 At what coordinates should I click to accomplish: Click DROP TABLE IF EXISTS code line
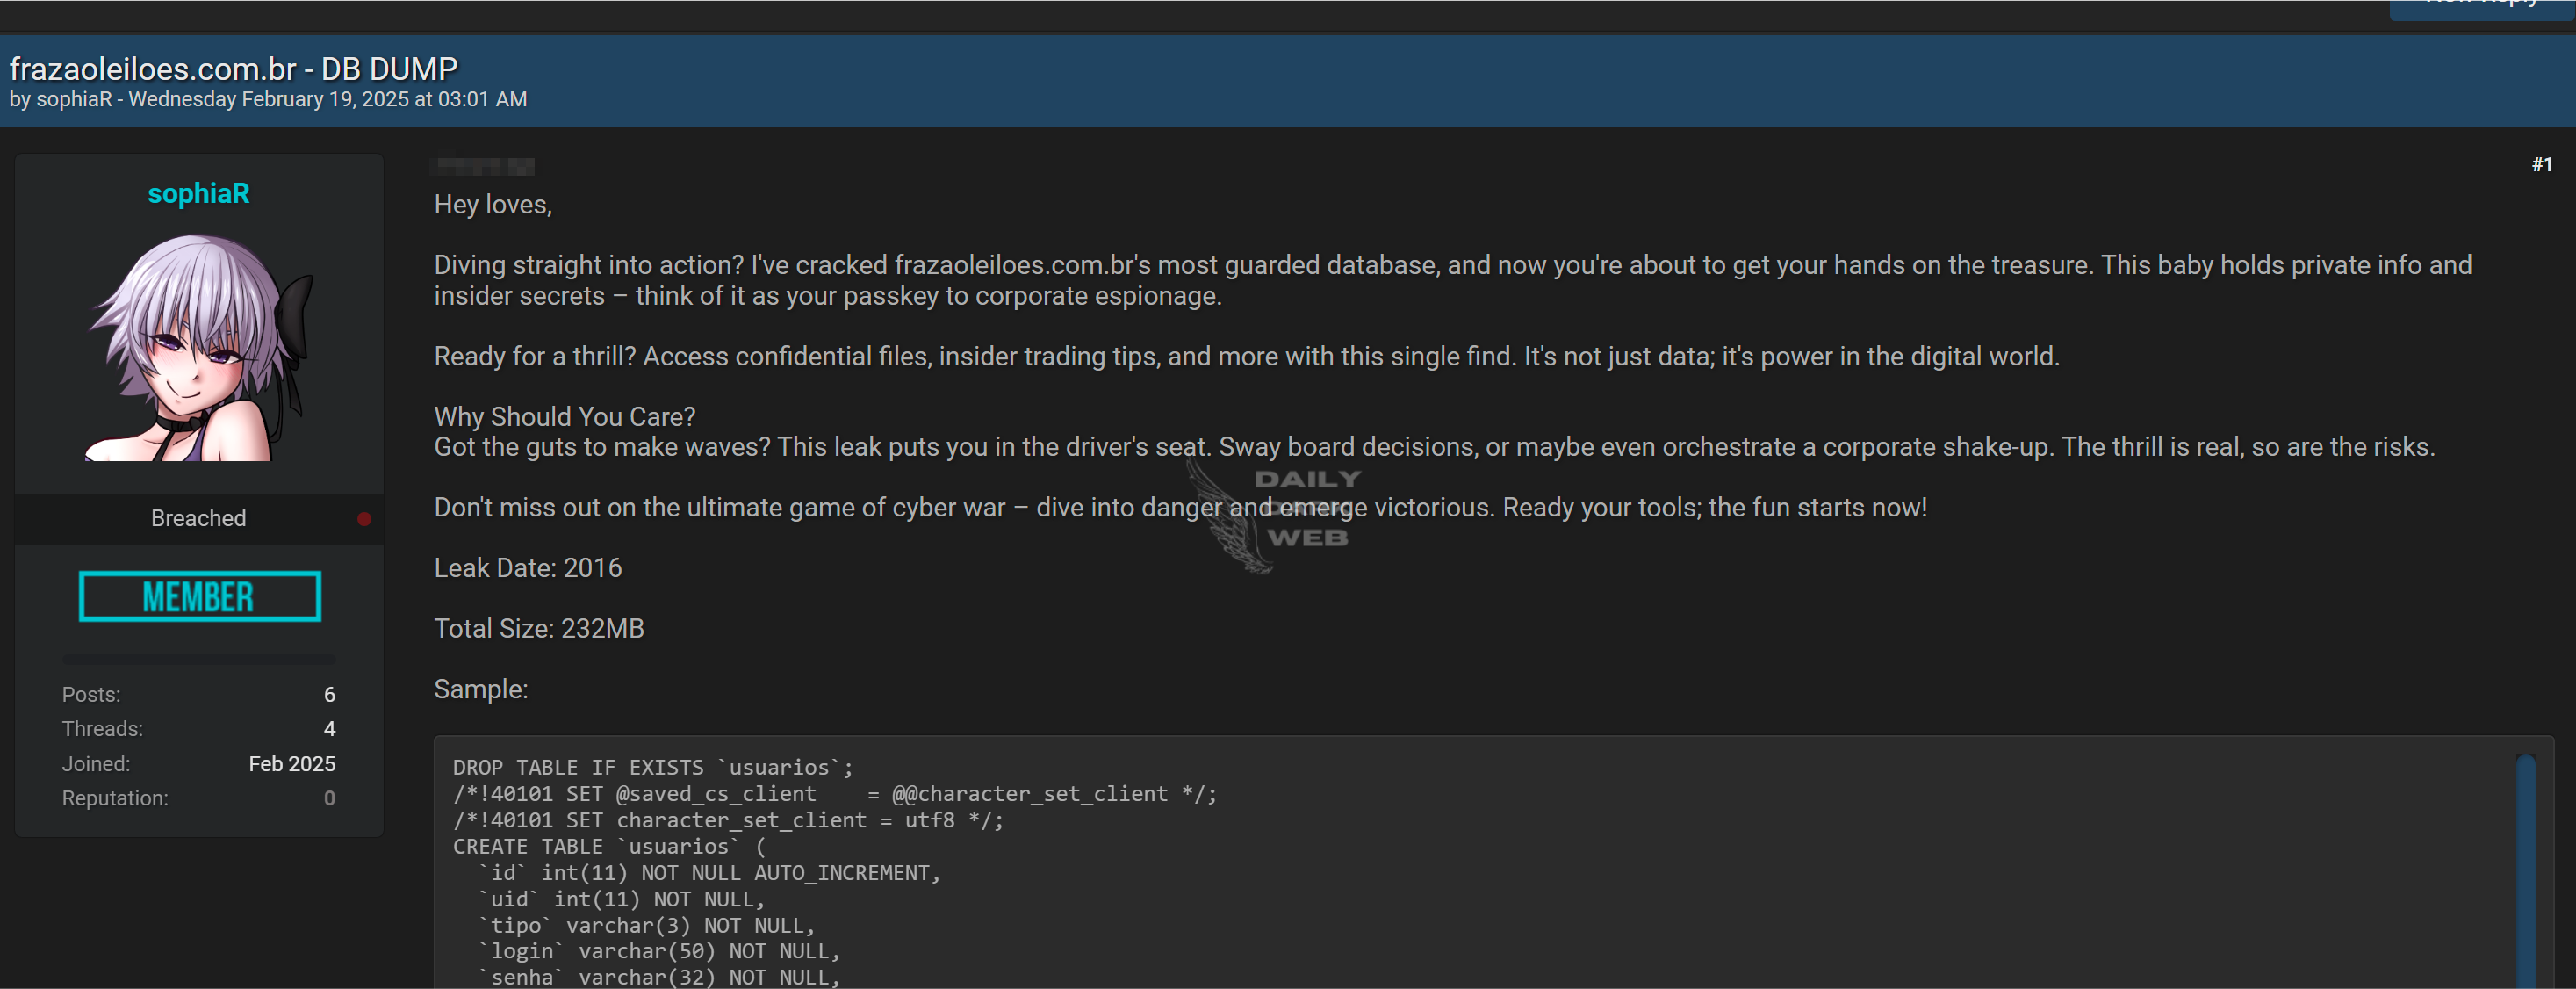point(653,767)
